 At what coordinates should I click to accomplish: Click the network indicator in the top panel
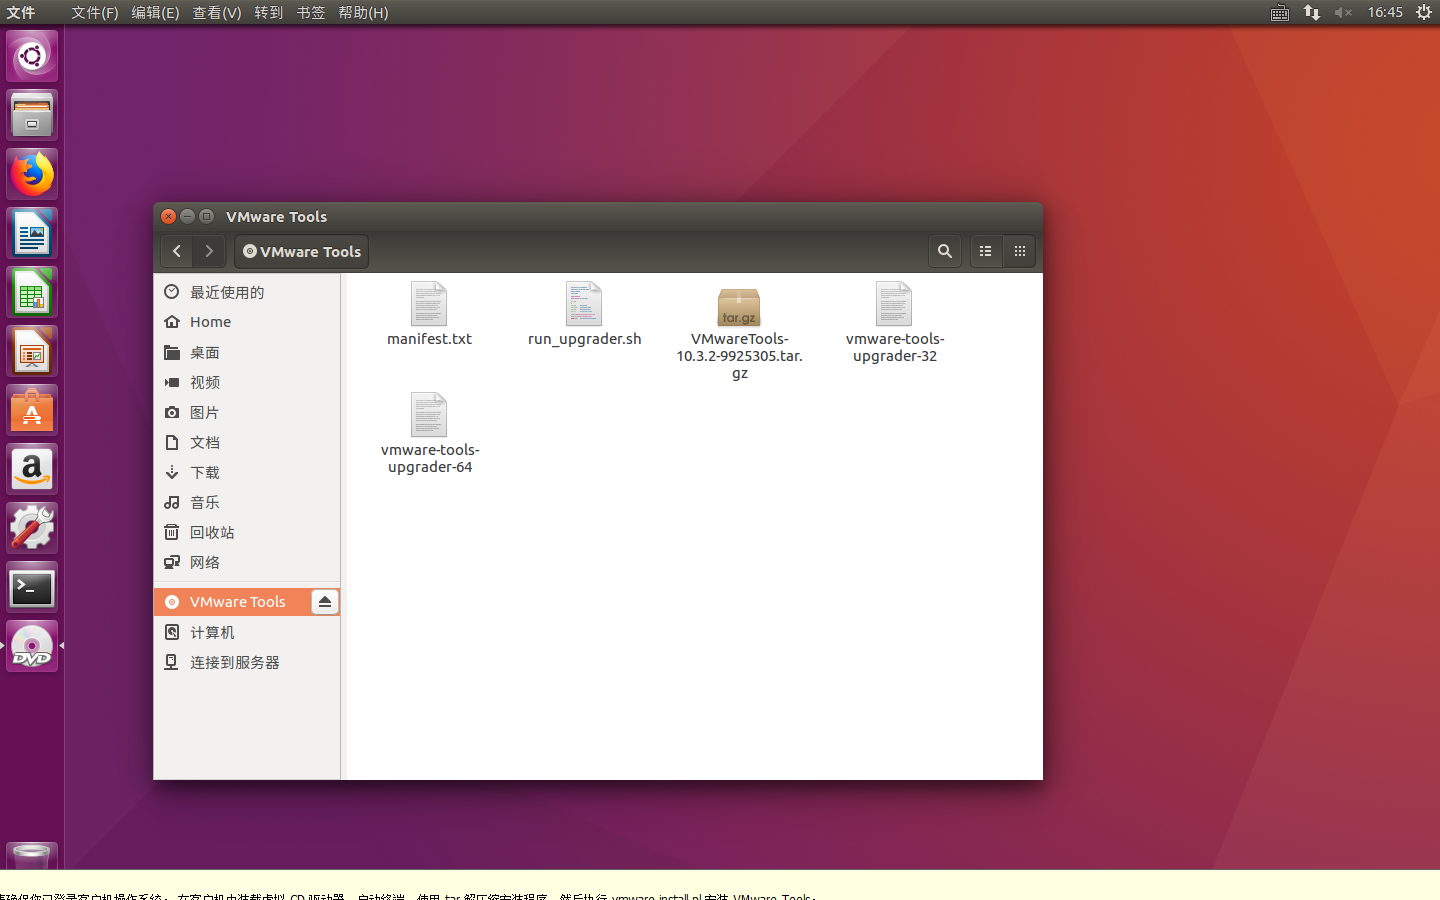coord(1311,13)
